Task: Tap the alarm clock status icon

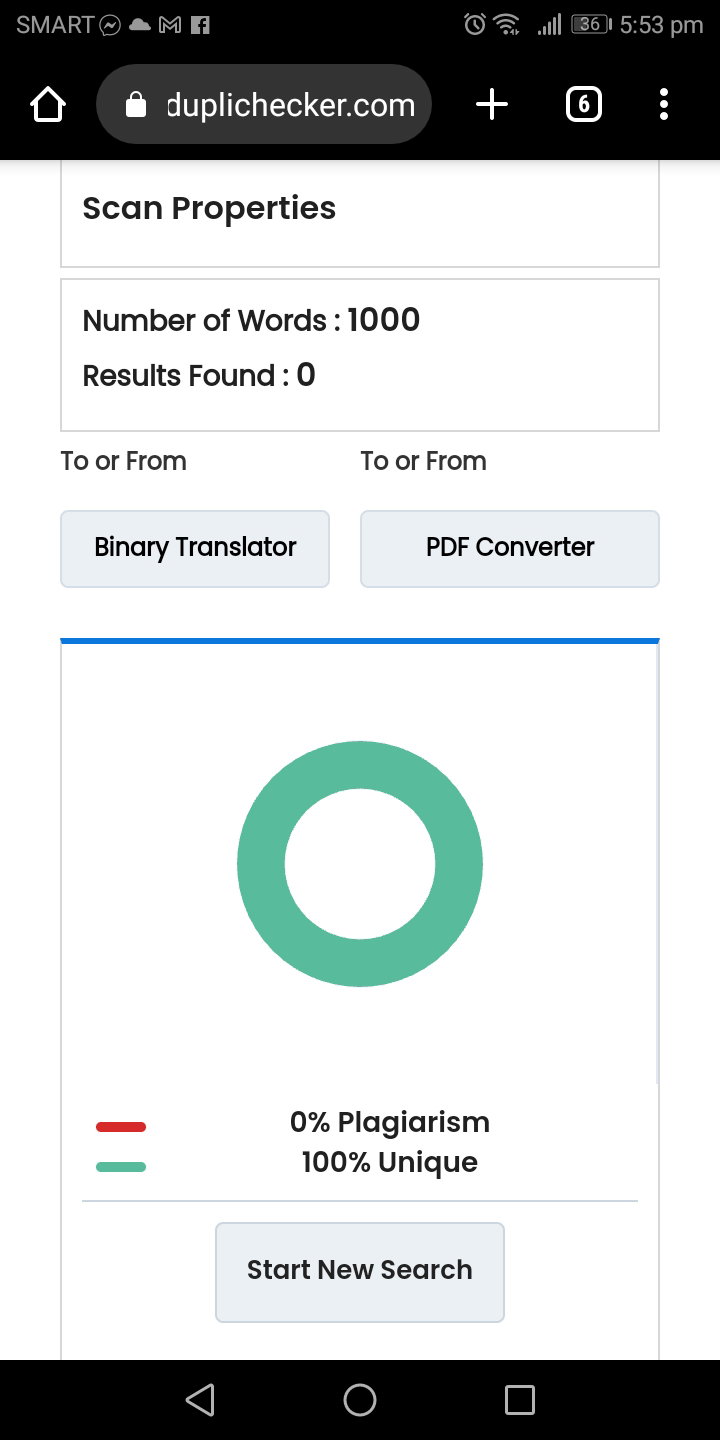Action: coord(475,24)
